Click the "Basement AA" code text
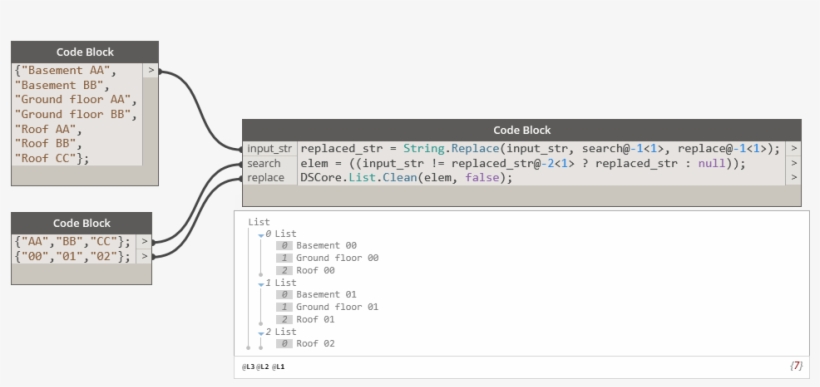Image resolution: width=820 pixels, height=387 pixels. click(65, 70)
